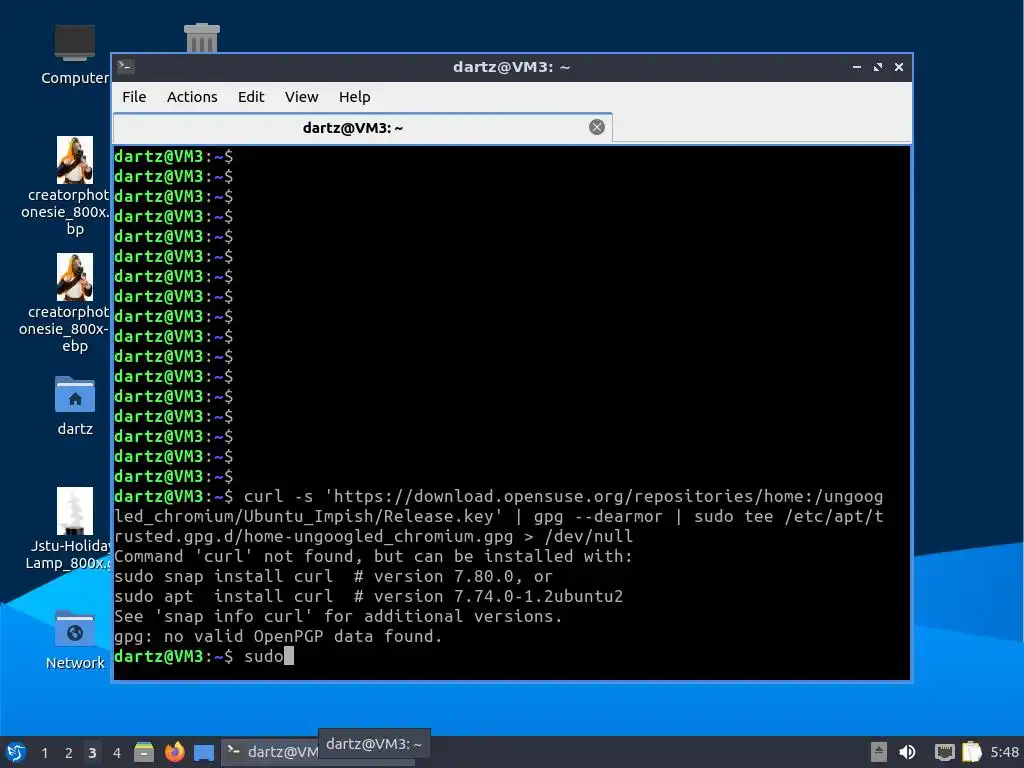Open the clipboard manager tray icon

[x=972, y=752]
